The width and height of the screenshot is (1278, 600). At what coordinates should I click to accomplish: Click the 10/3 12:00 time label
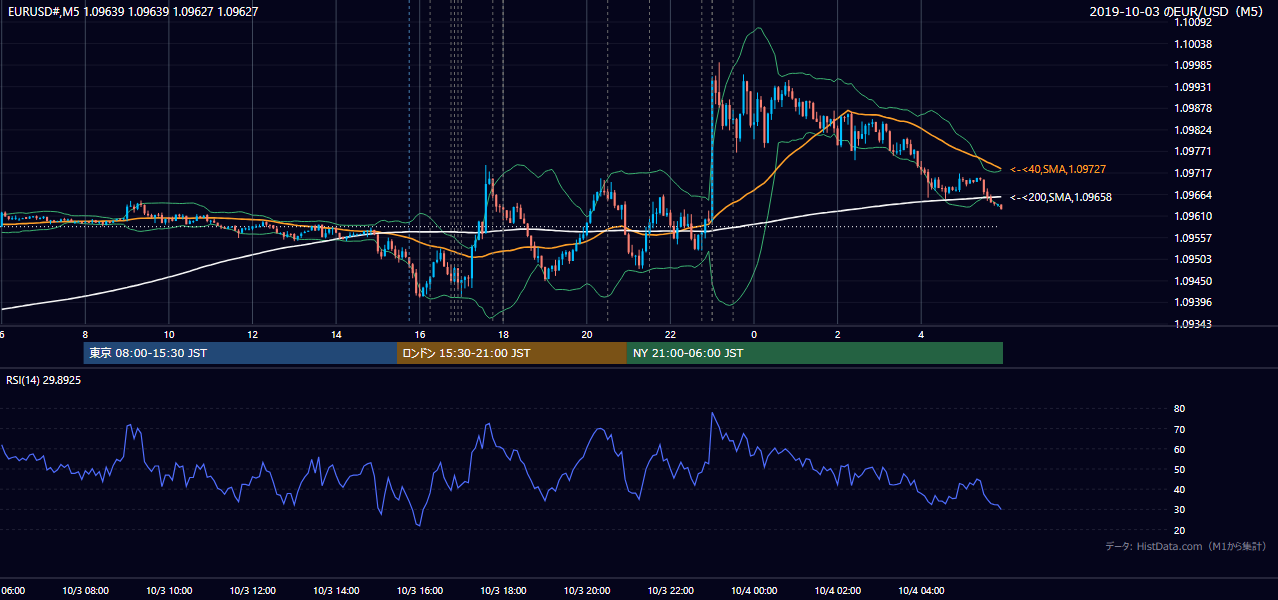252,591
